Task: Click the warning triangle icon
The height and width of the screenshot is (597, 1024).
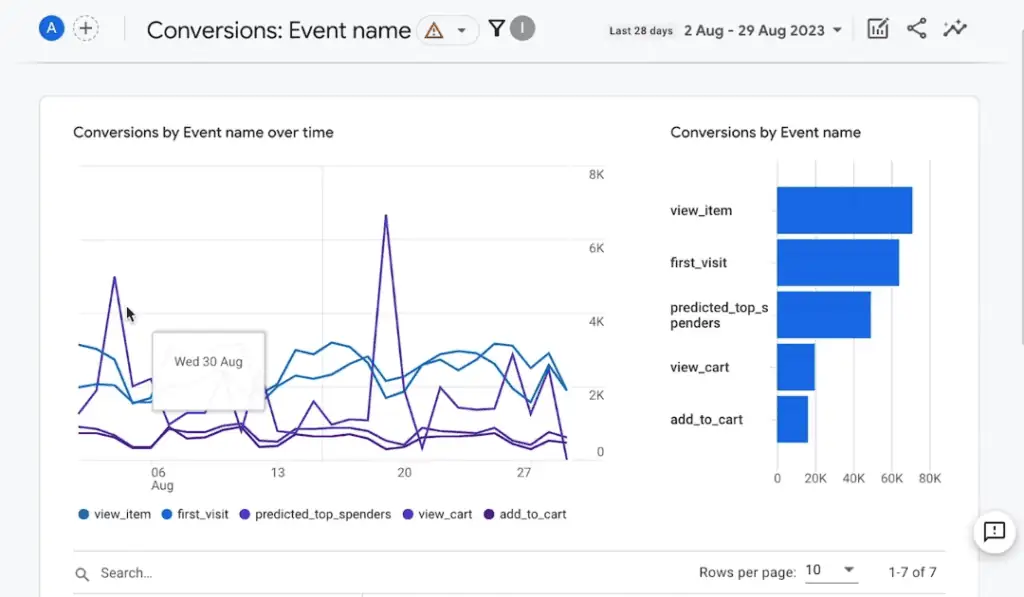Action: tap(433, 31)
